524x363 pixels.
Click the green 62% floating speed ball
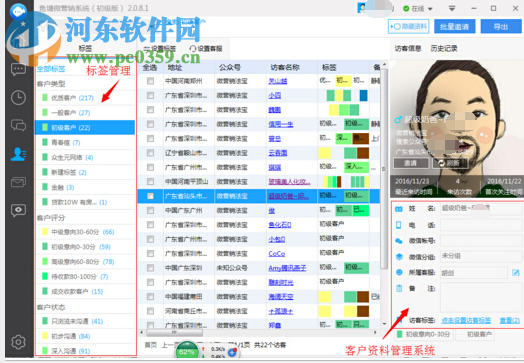point(186,352)
